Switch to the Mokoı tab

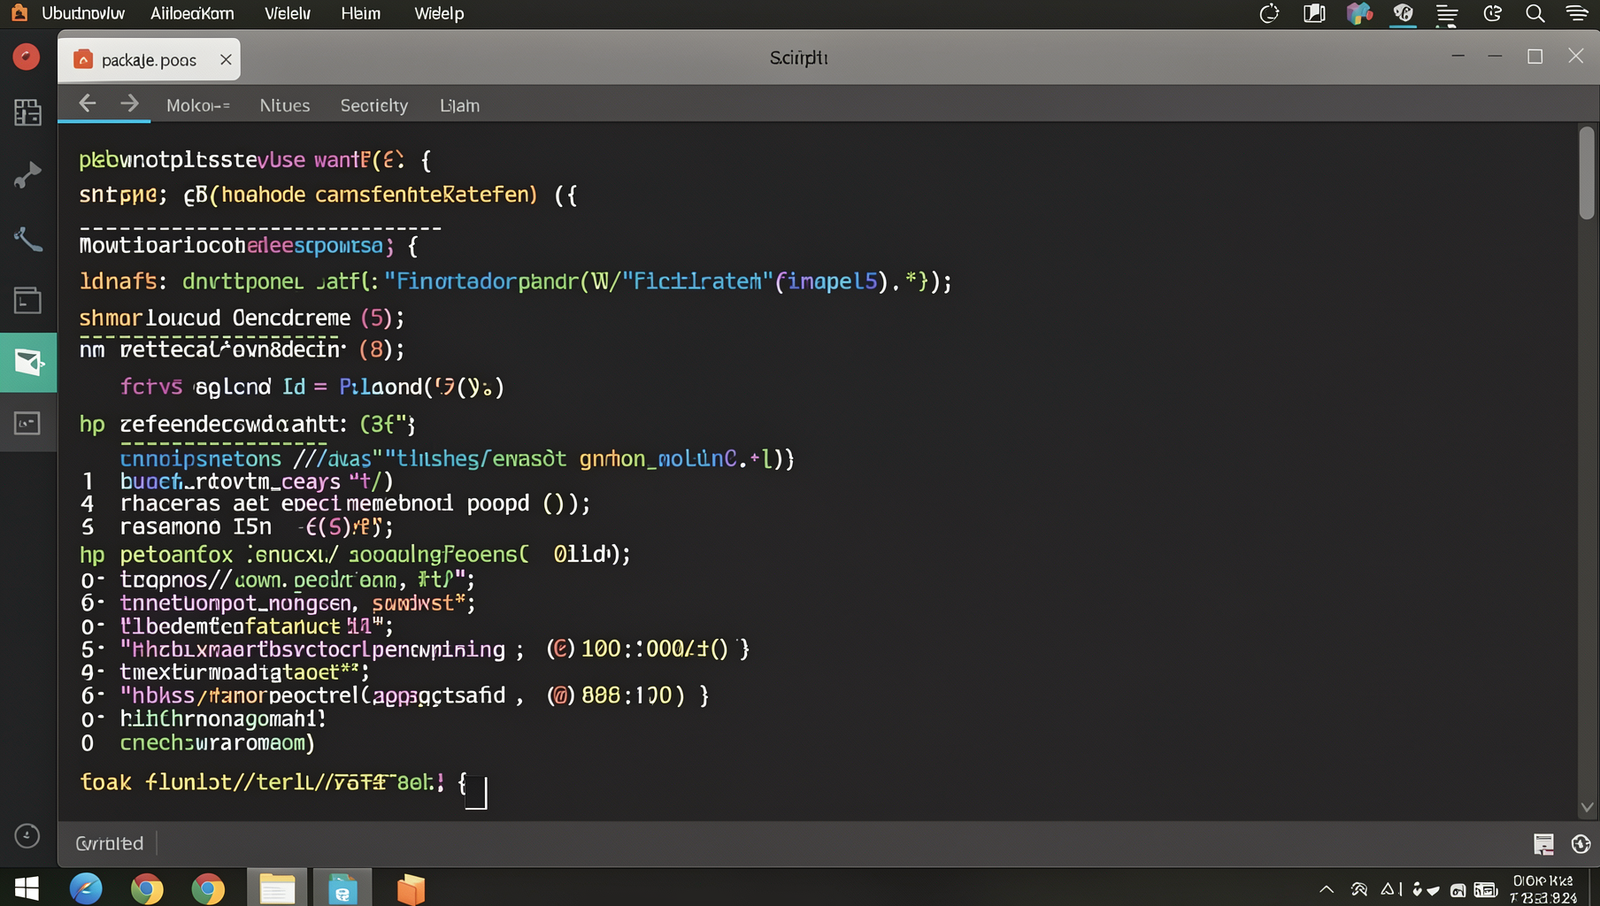click(198, 105)
